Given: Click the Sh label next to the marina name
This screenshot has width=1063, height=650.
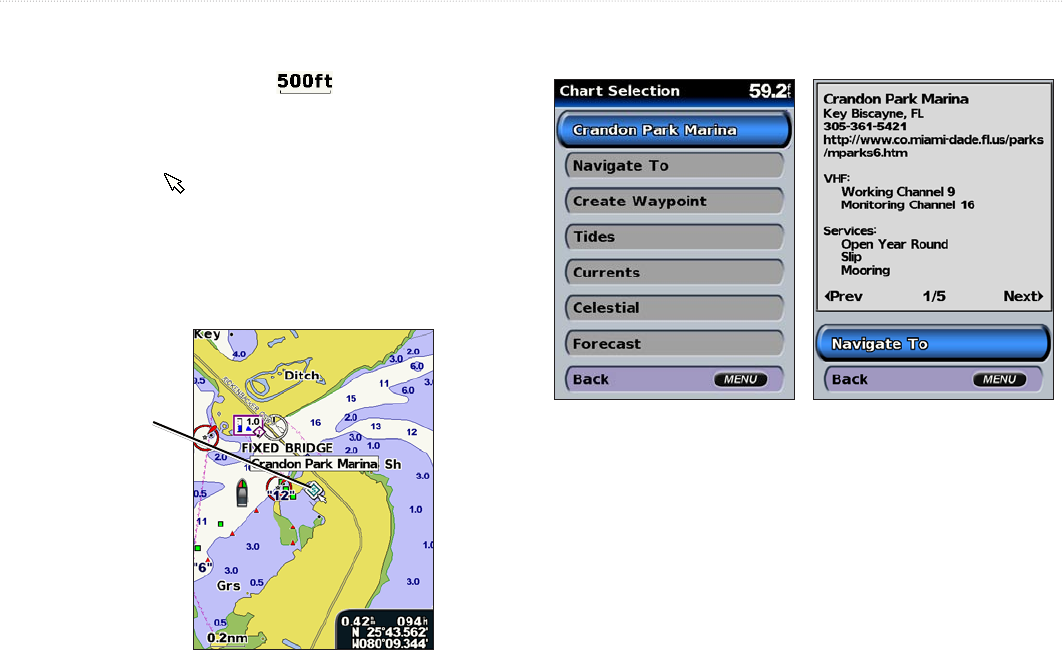Looking at the screenshot, I should click(393, 464).
